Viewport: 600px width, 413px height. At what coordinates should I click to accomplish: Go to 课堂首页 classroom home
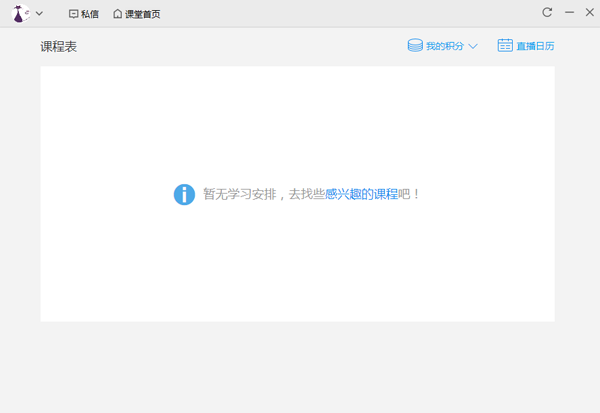point(137,14)
